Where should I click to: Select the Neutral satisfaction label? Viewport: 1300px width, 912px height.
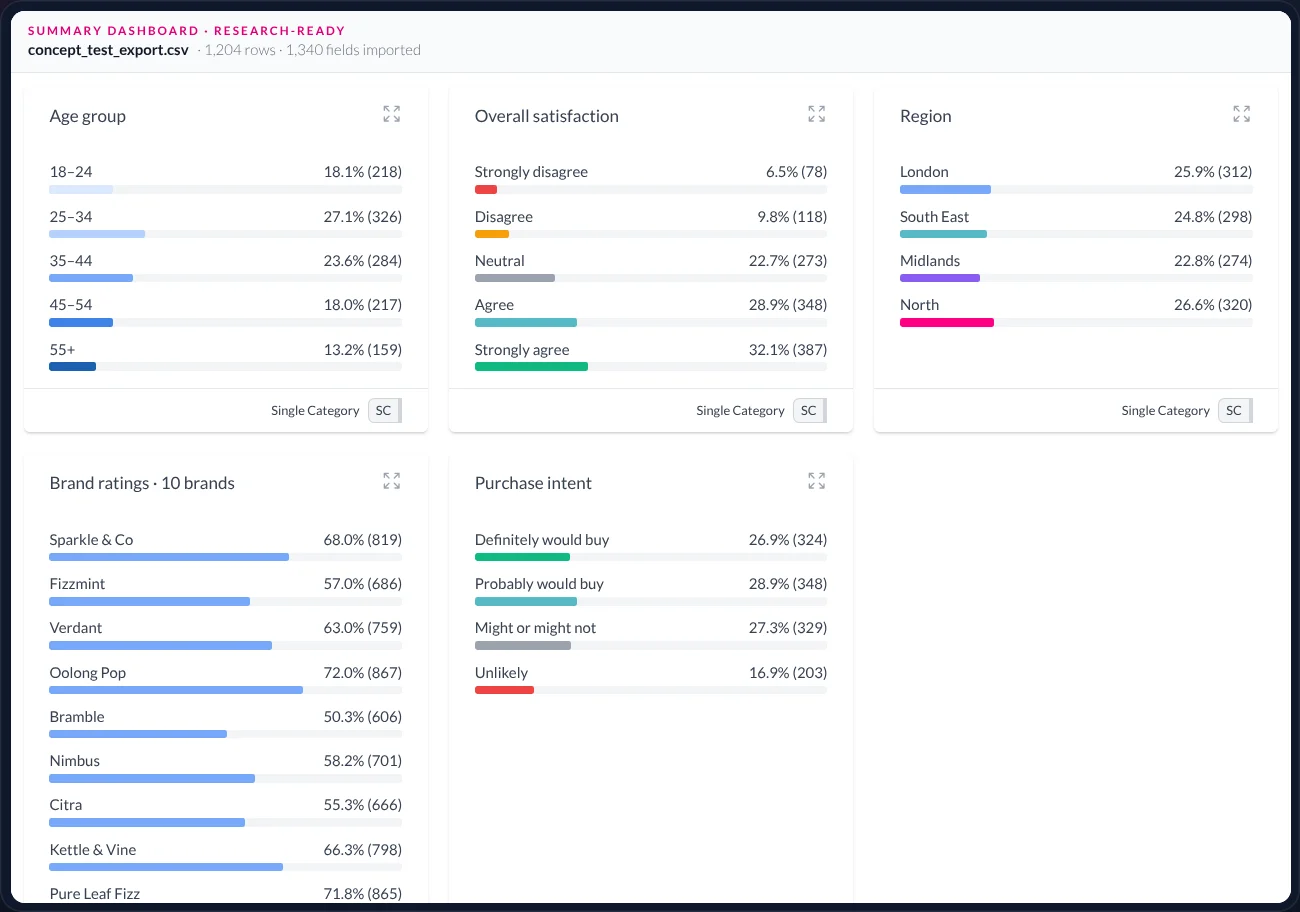500,261
